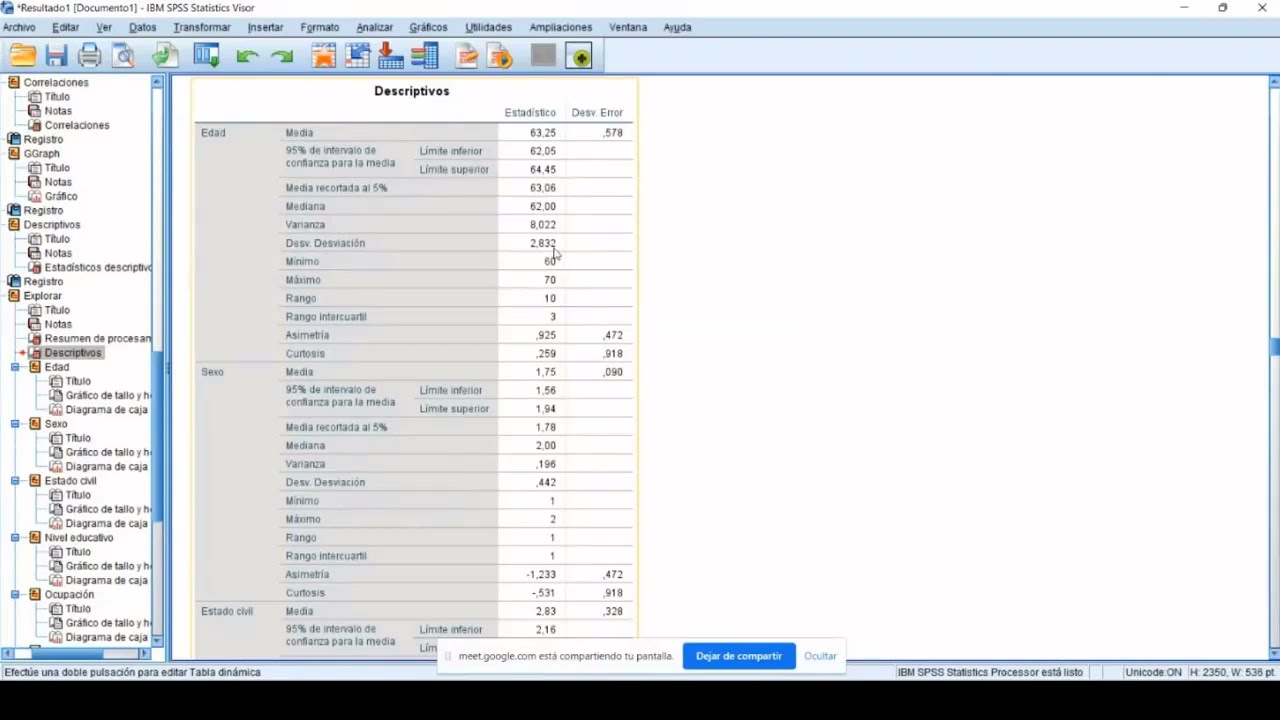Click the SPSS application icon in title bar
The image size is (1280, 720).
pyautogui.click(x=8, y=7)
